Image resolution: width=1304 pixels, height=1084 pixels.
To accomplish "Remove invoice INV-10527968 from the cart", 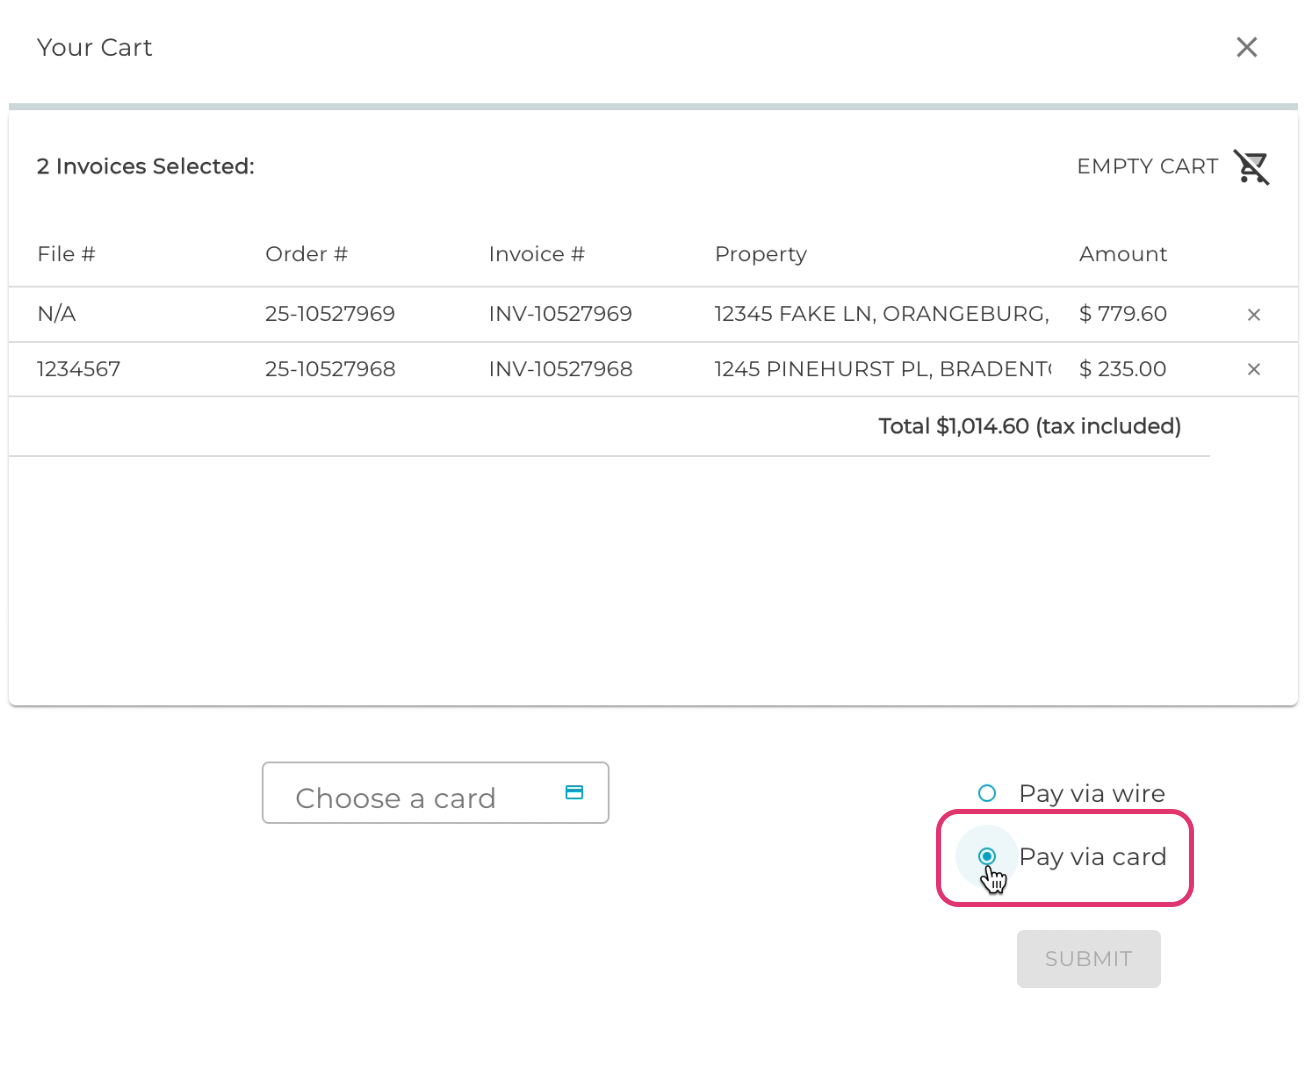I will click(1253, 370).
